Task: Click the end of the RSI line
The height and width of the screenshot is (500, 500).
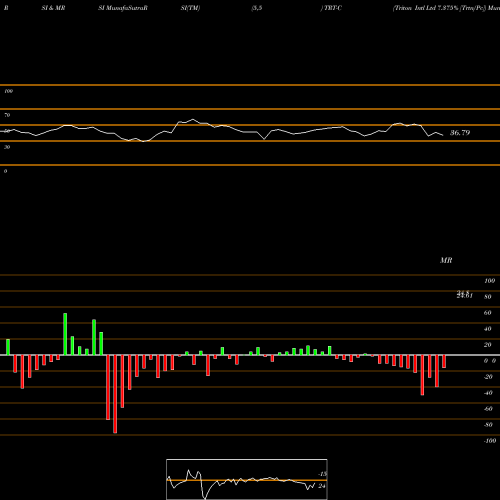Action: pos(443,135)
